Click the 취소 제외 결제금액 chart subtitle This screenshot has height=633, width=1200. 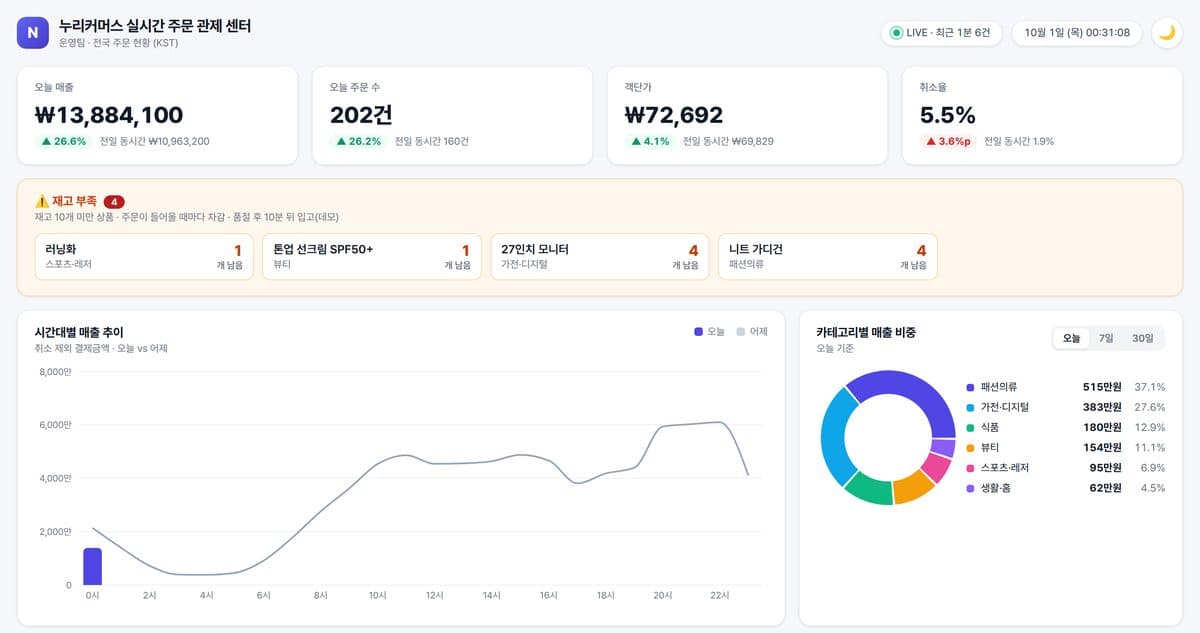[x=101, y=348]
